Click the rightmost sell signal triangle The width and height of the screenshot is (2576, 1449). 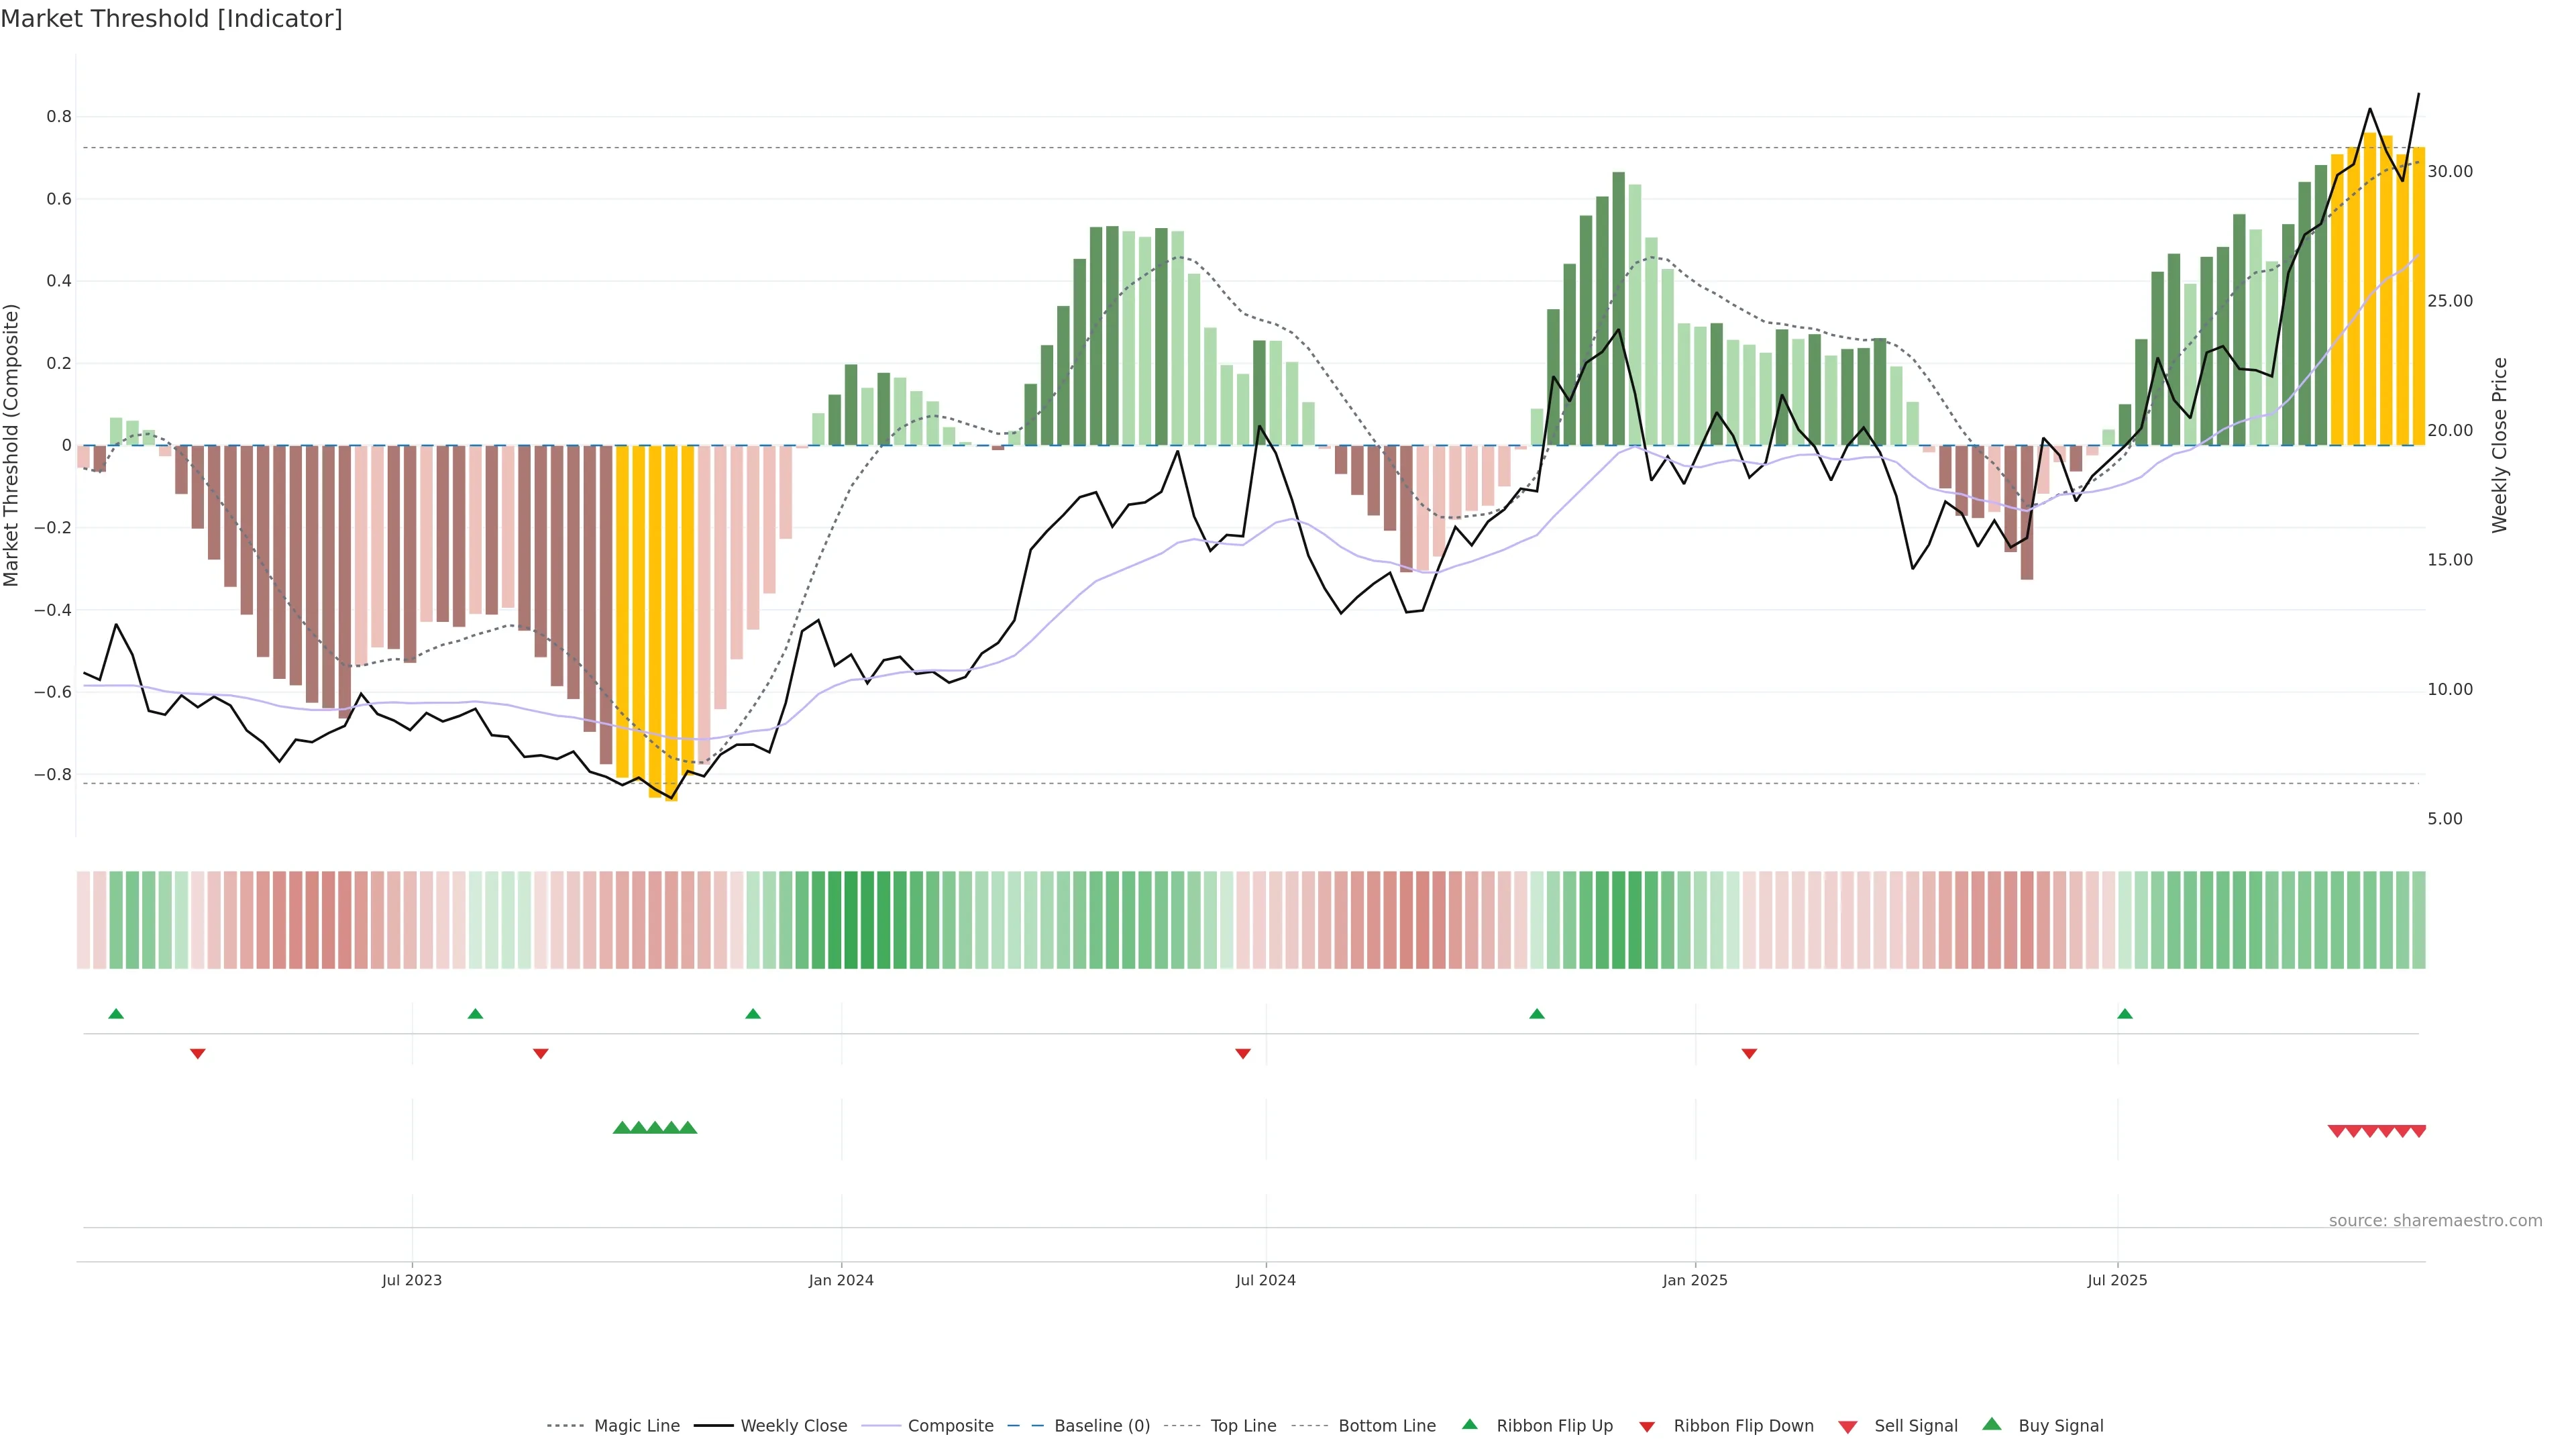[2418, 1131]
